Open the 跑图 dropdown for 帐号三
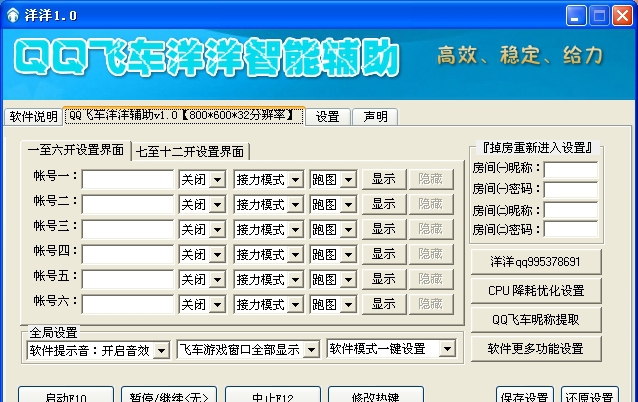The width and height of the screenshot is (638, 402). point(333,229)
